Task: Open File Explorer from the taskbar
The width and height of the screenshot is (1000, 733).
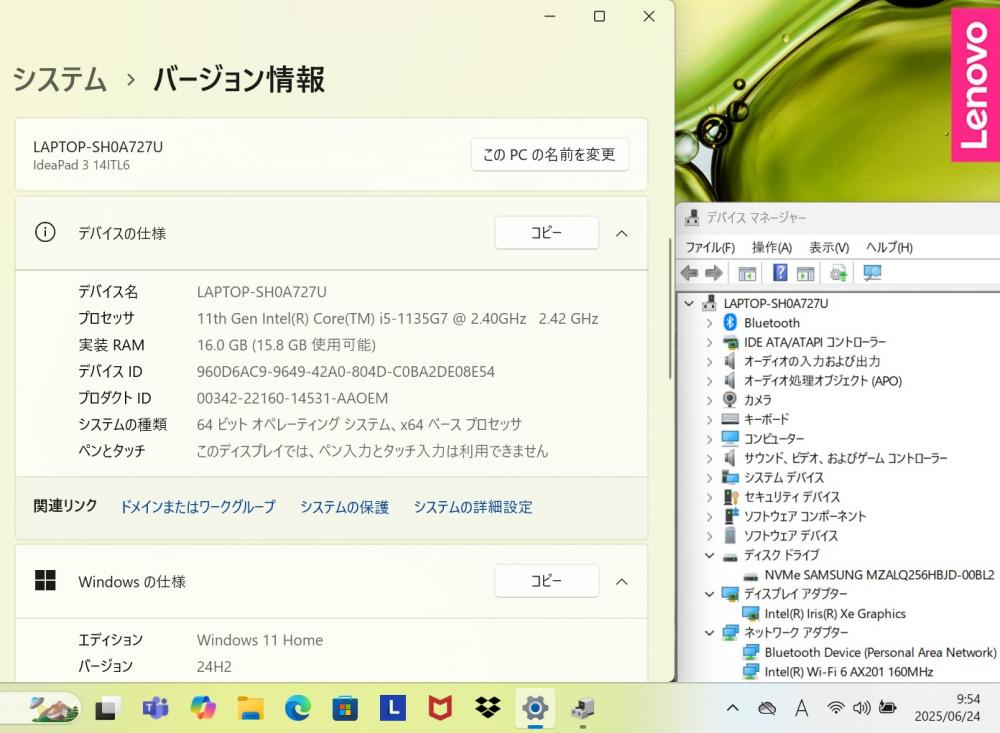Action: pos(250,707)
